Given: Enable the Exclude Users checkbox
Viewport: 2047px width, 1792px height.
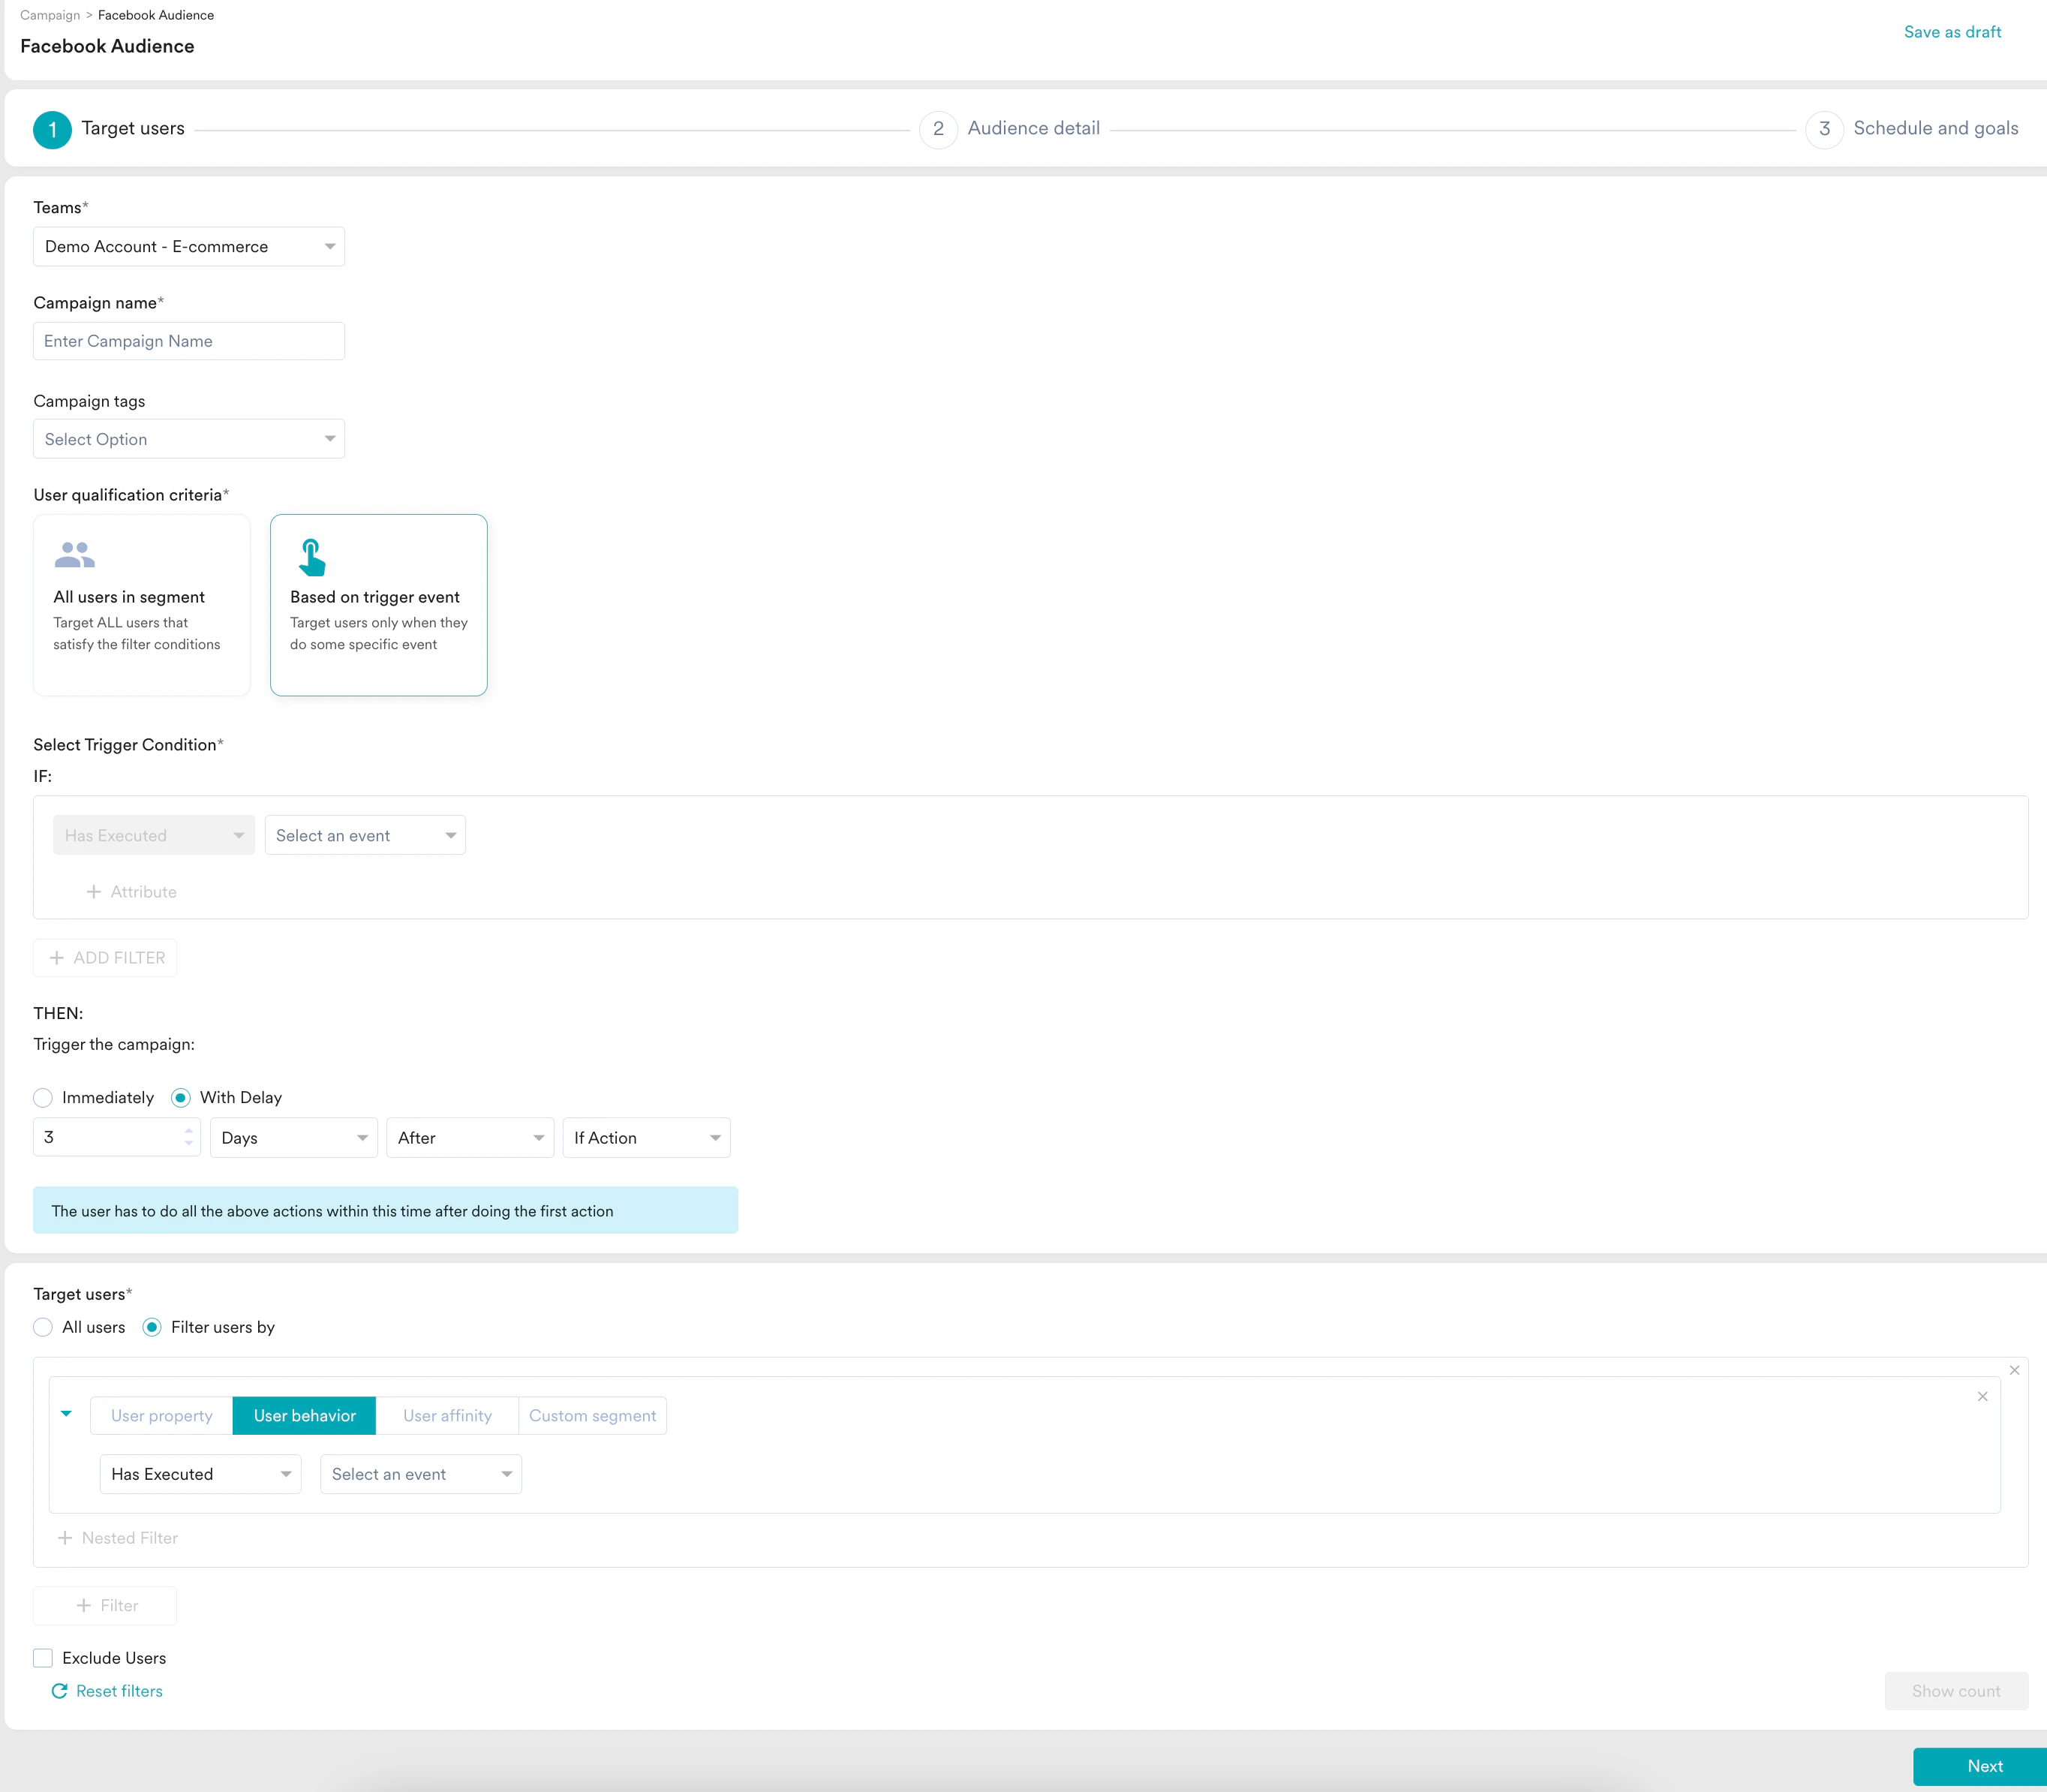Looking at the screenshot, I should pyautogui.click(x=43, y=1658).
